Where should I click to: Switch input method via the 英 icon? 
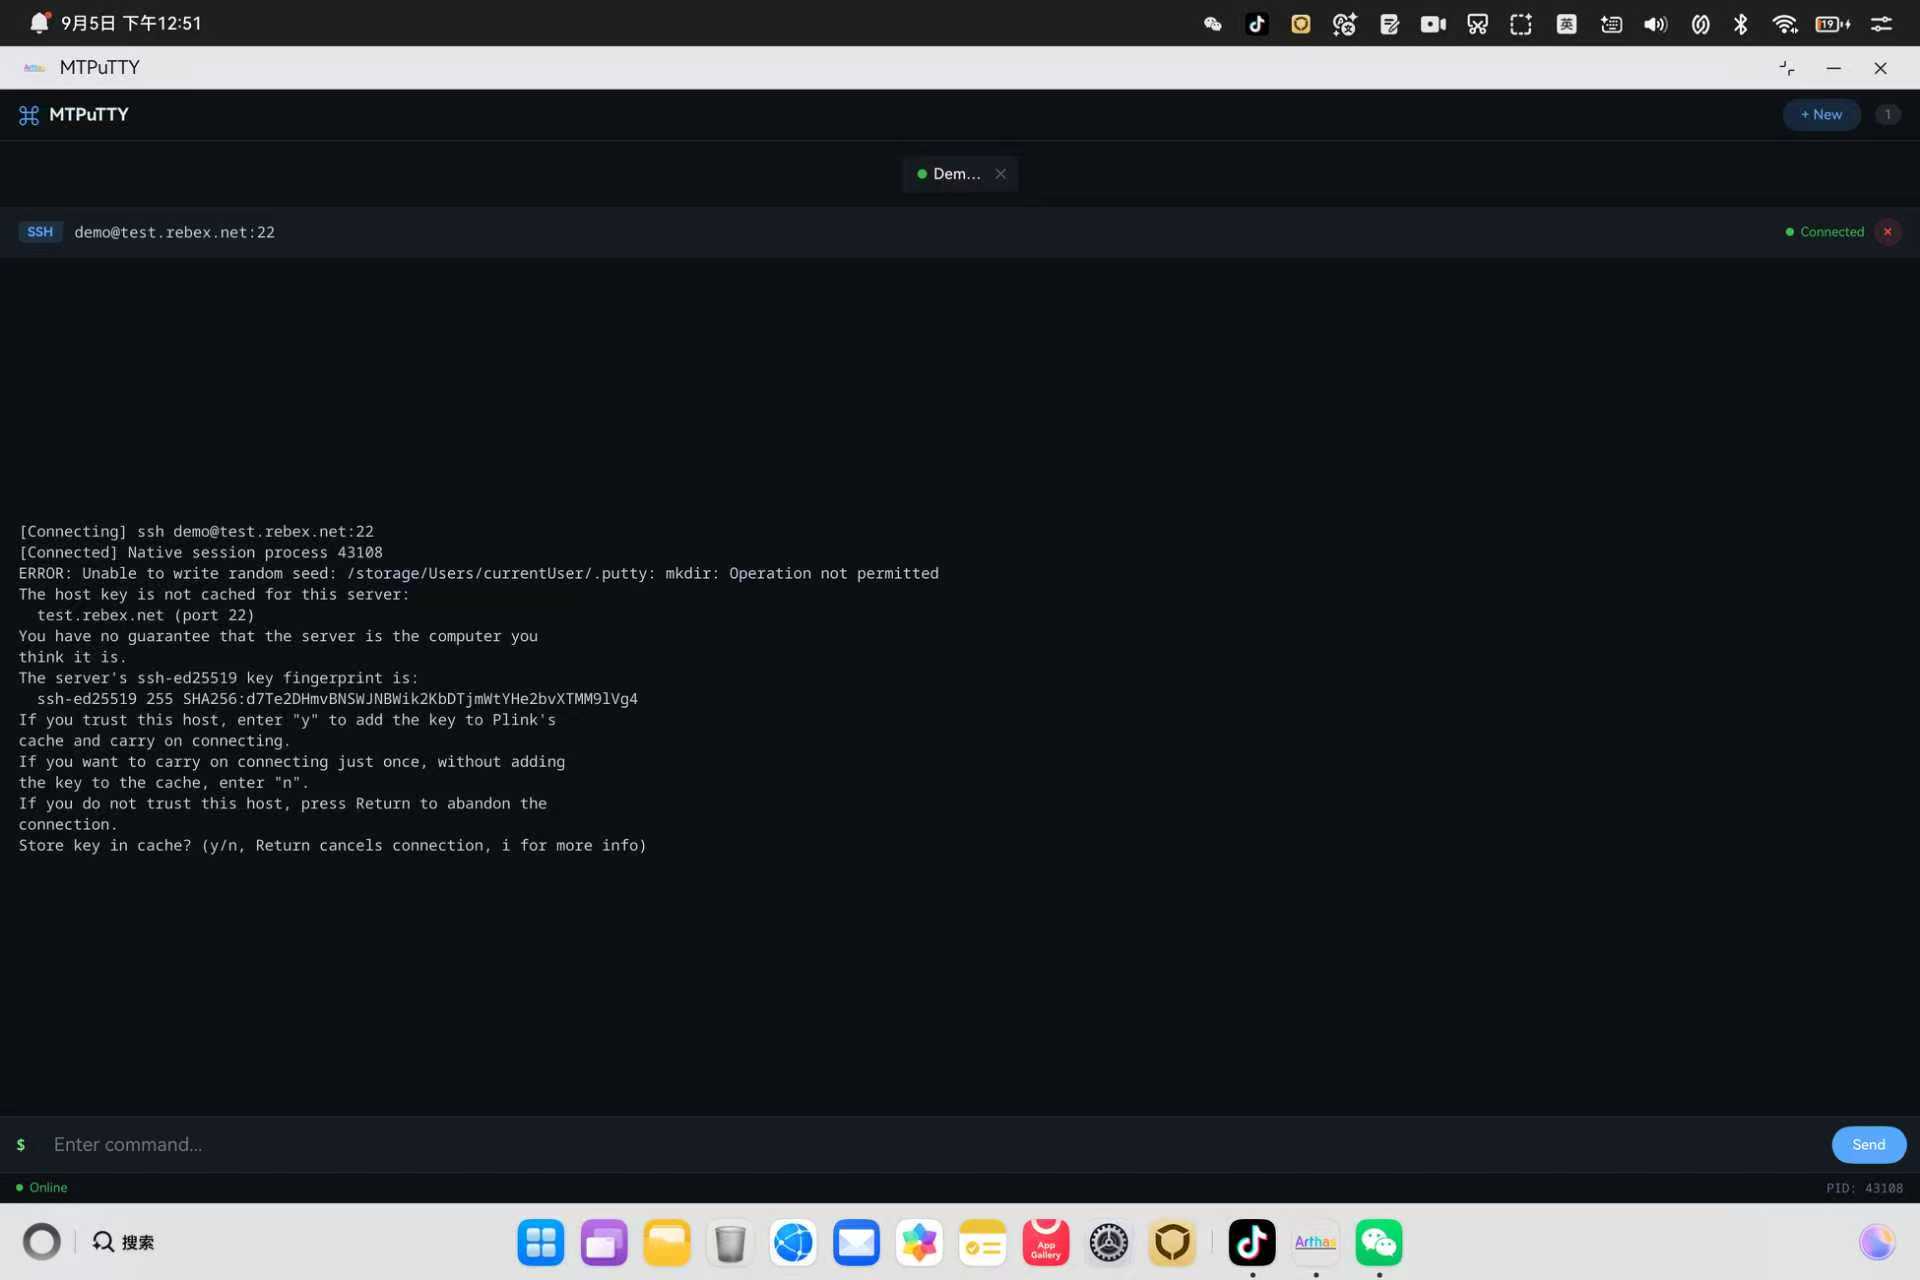click(1566, 24)
